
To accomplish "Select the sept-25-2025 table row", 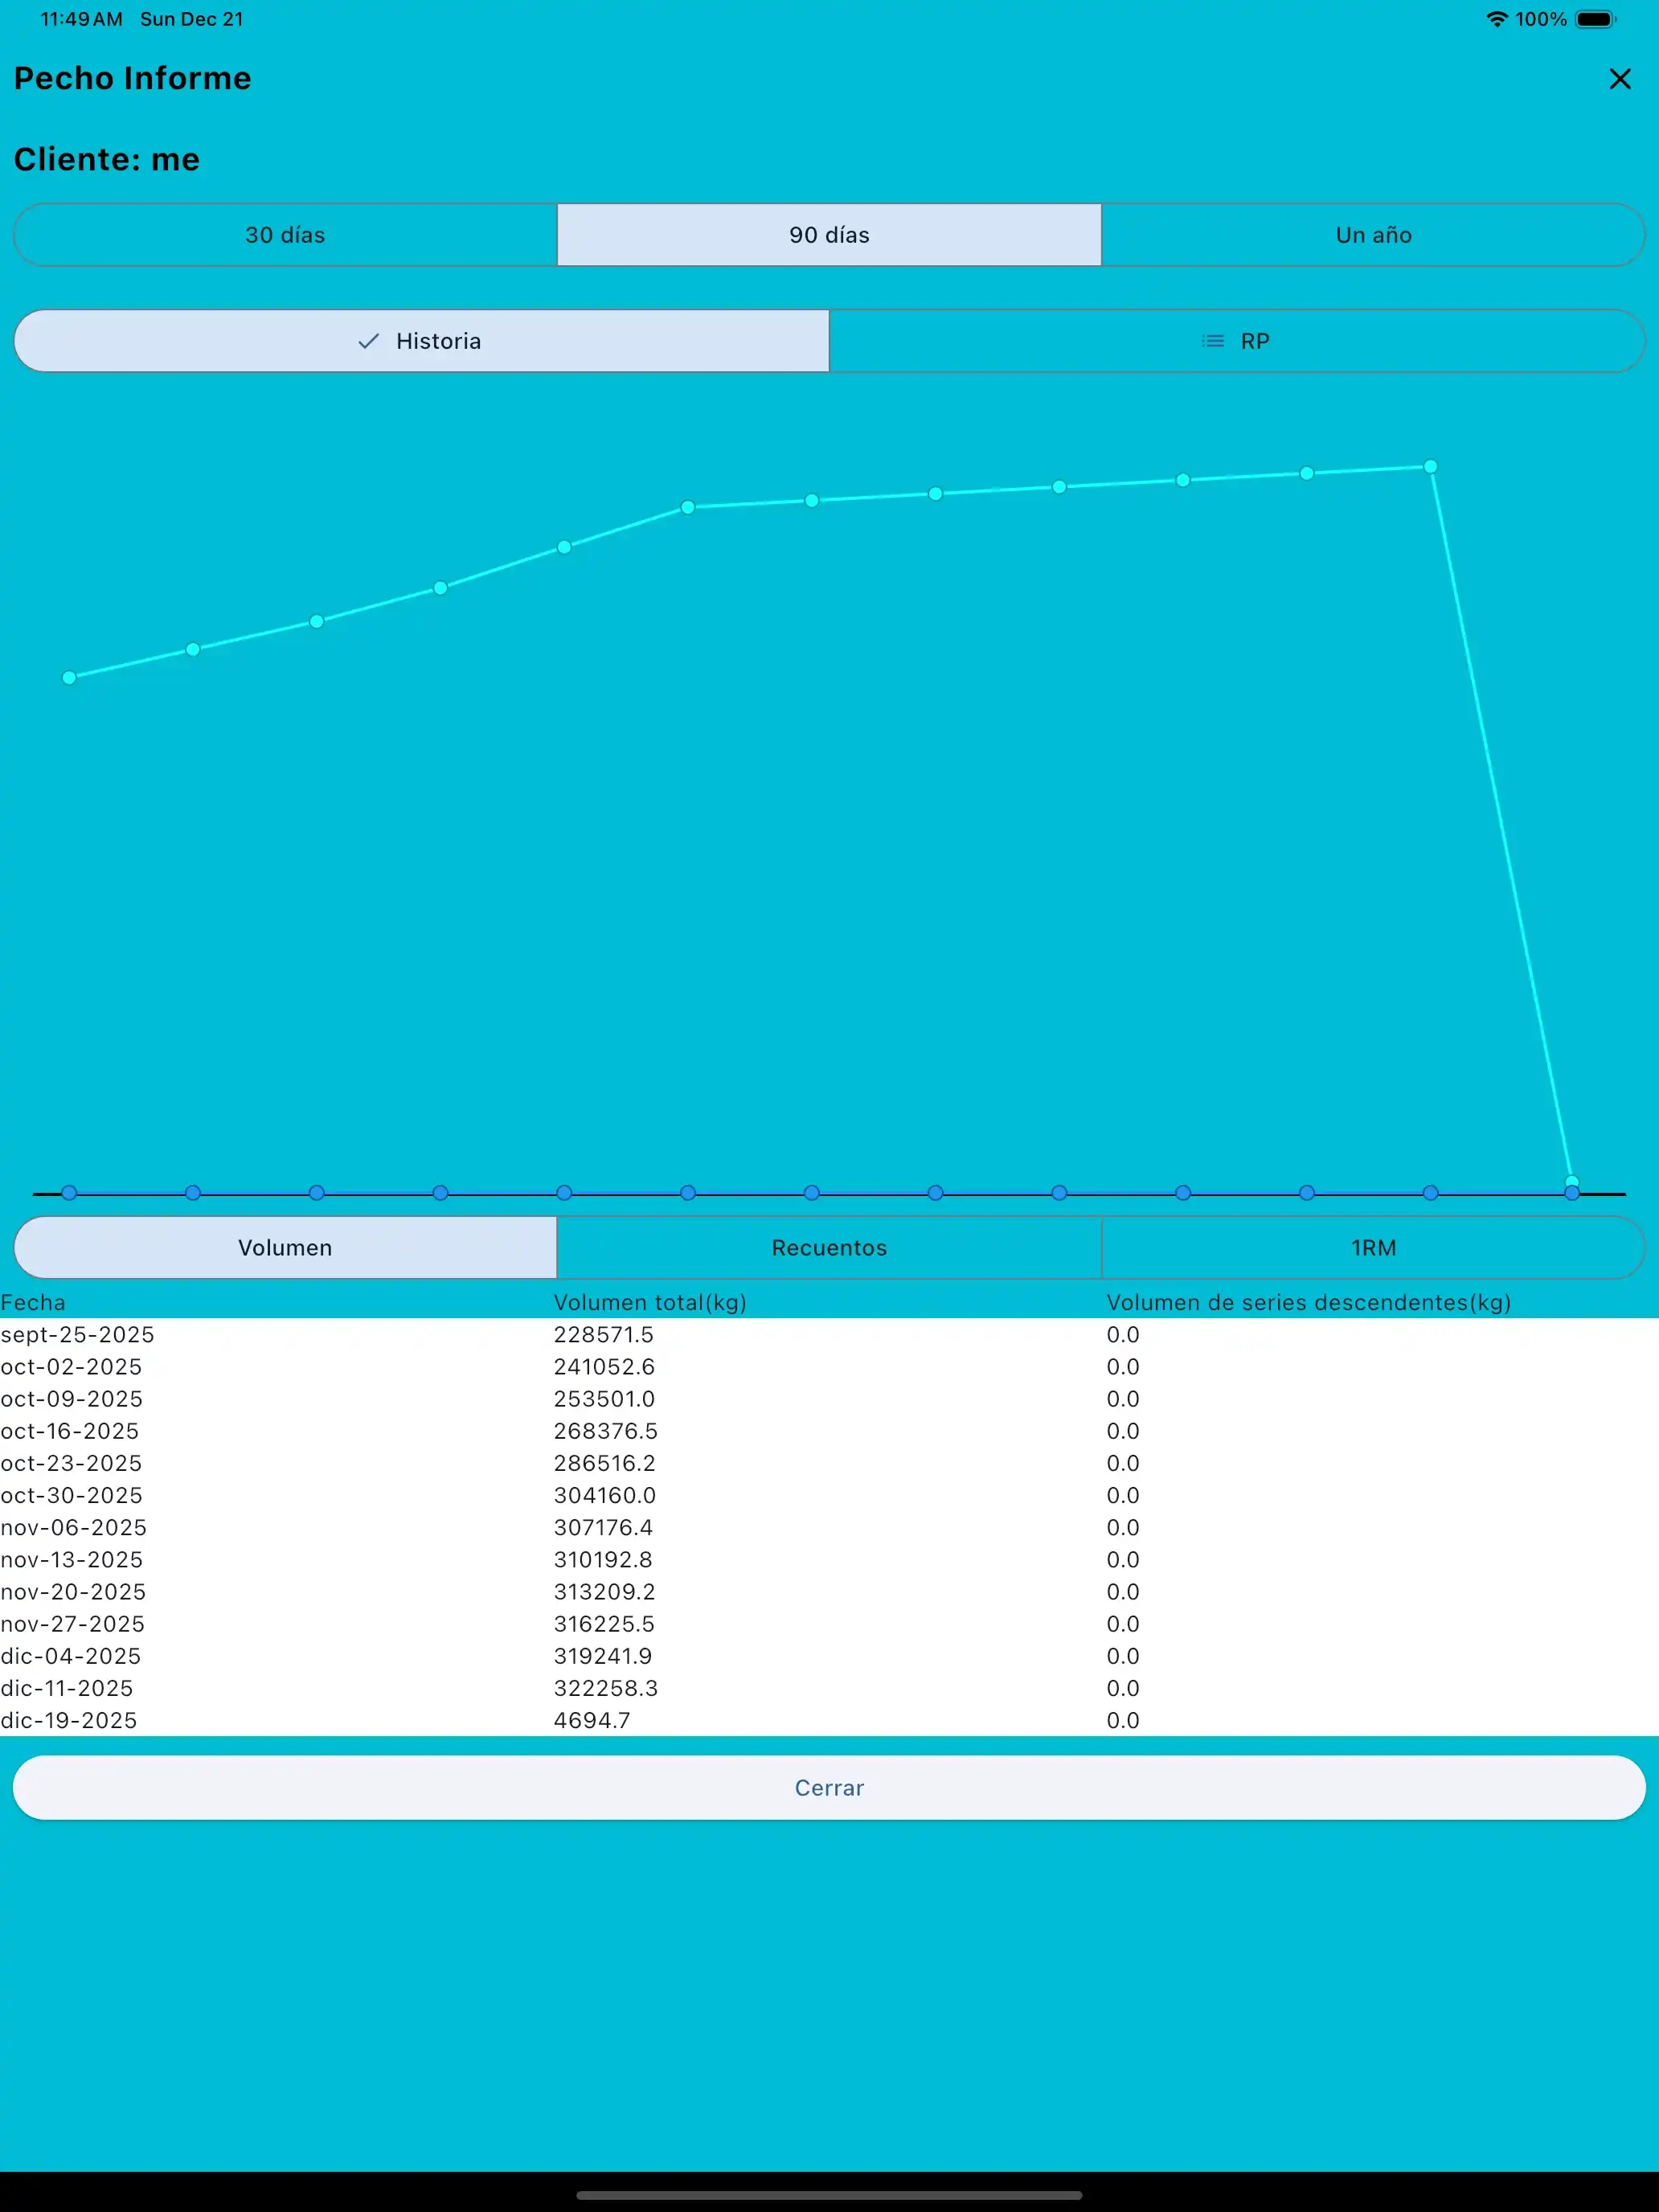I will 78,1334.
